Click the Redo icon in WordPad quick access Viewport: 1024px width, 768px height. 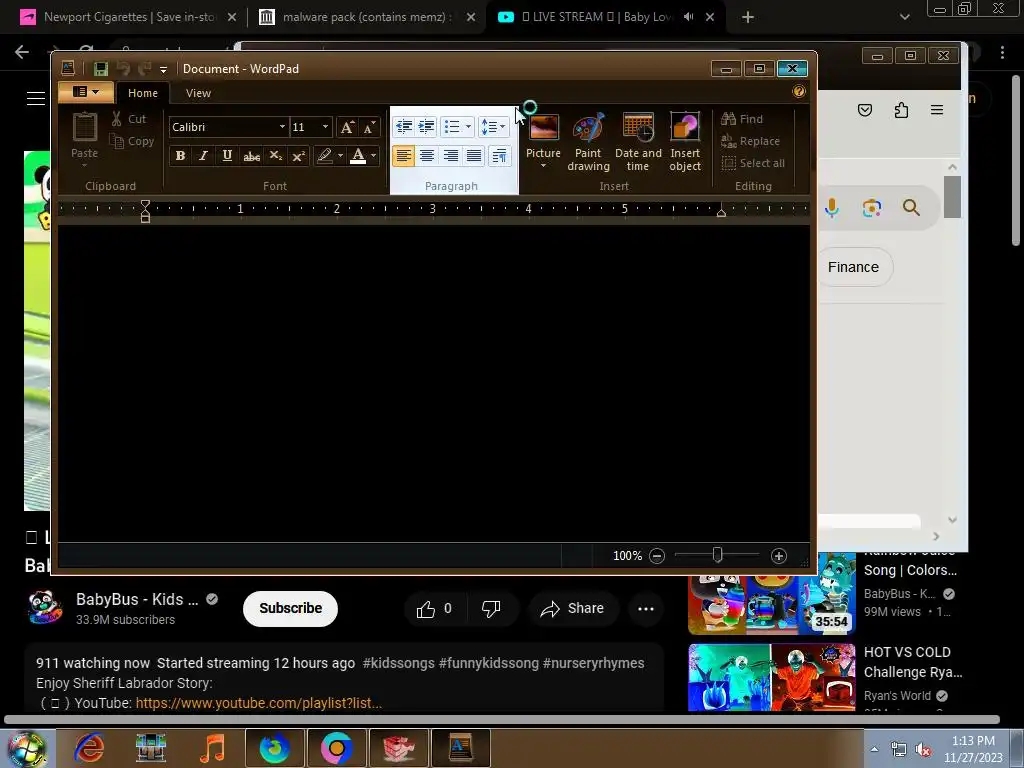tap(144, 69)
